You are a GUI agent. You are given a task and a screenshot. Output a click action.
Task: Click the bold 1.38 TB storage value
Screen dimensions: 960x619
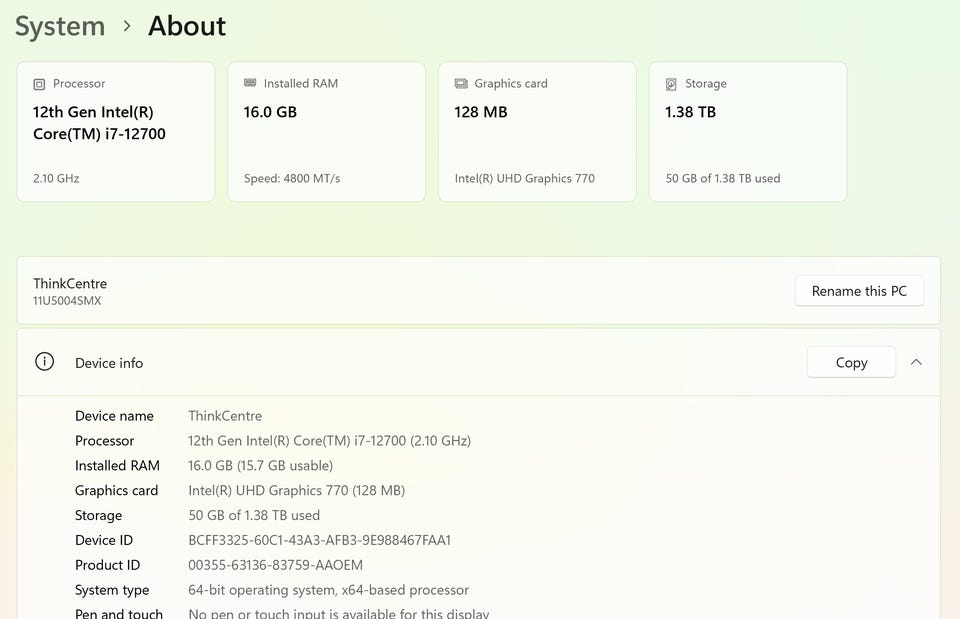click(691, 112)
